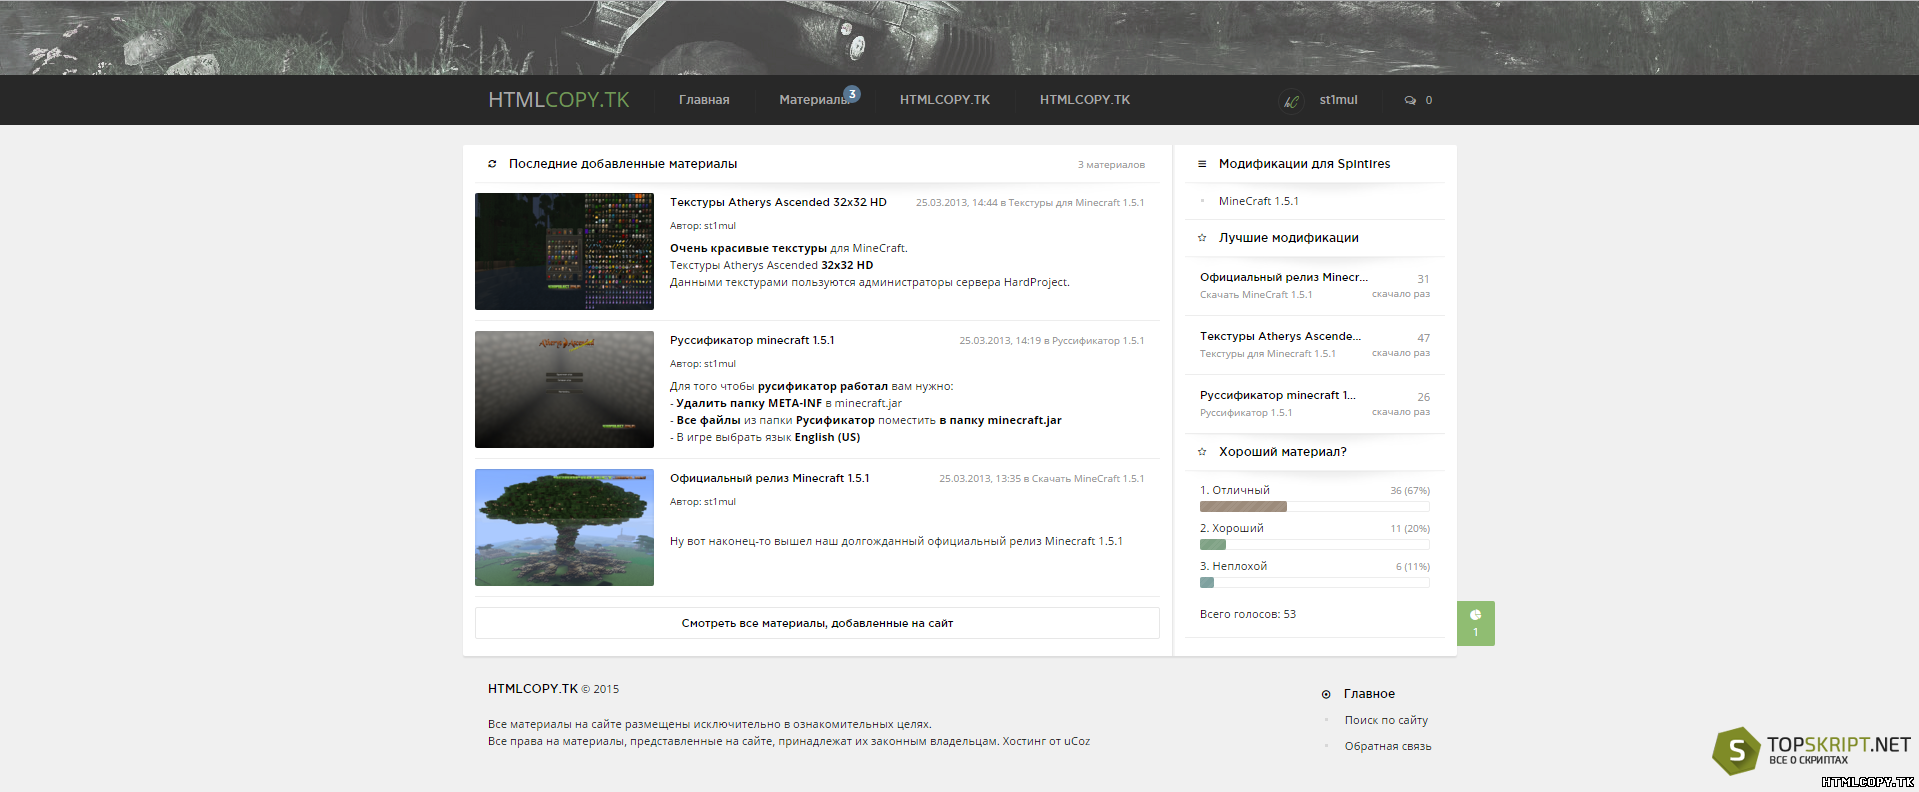Open article 'Текстуры Atherys Ascended 32x32 HD'
Viewport: 1919px width, 792px height.
778,202
